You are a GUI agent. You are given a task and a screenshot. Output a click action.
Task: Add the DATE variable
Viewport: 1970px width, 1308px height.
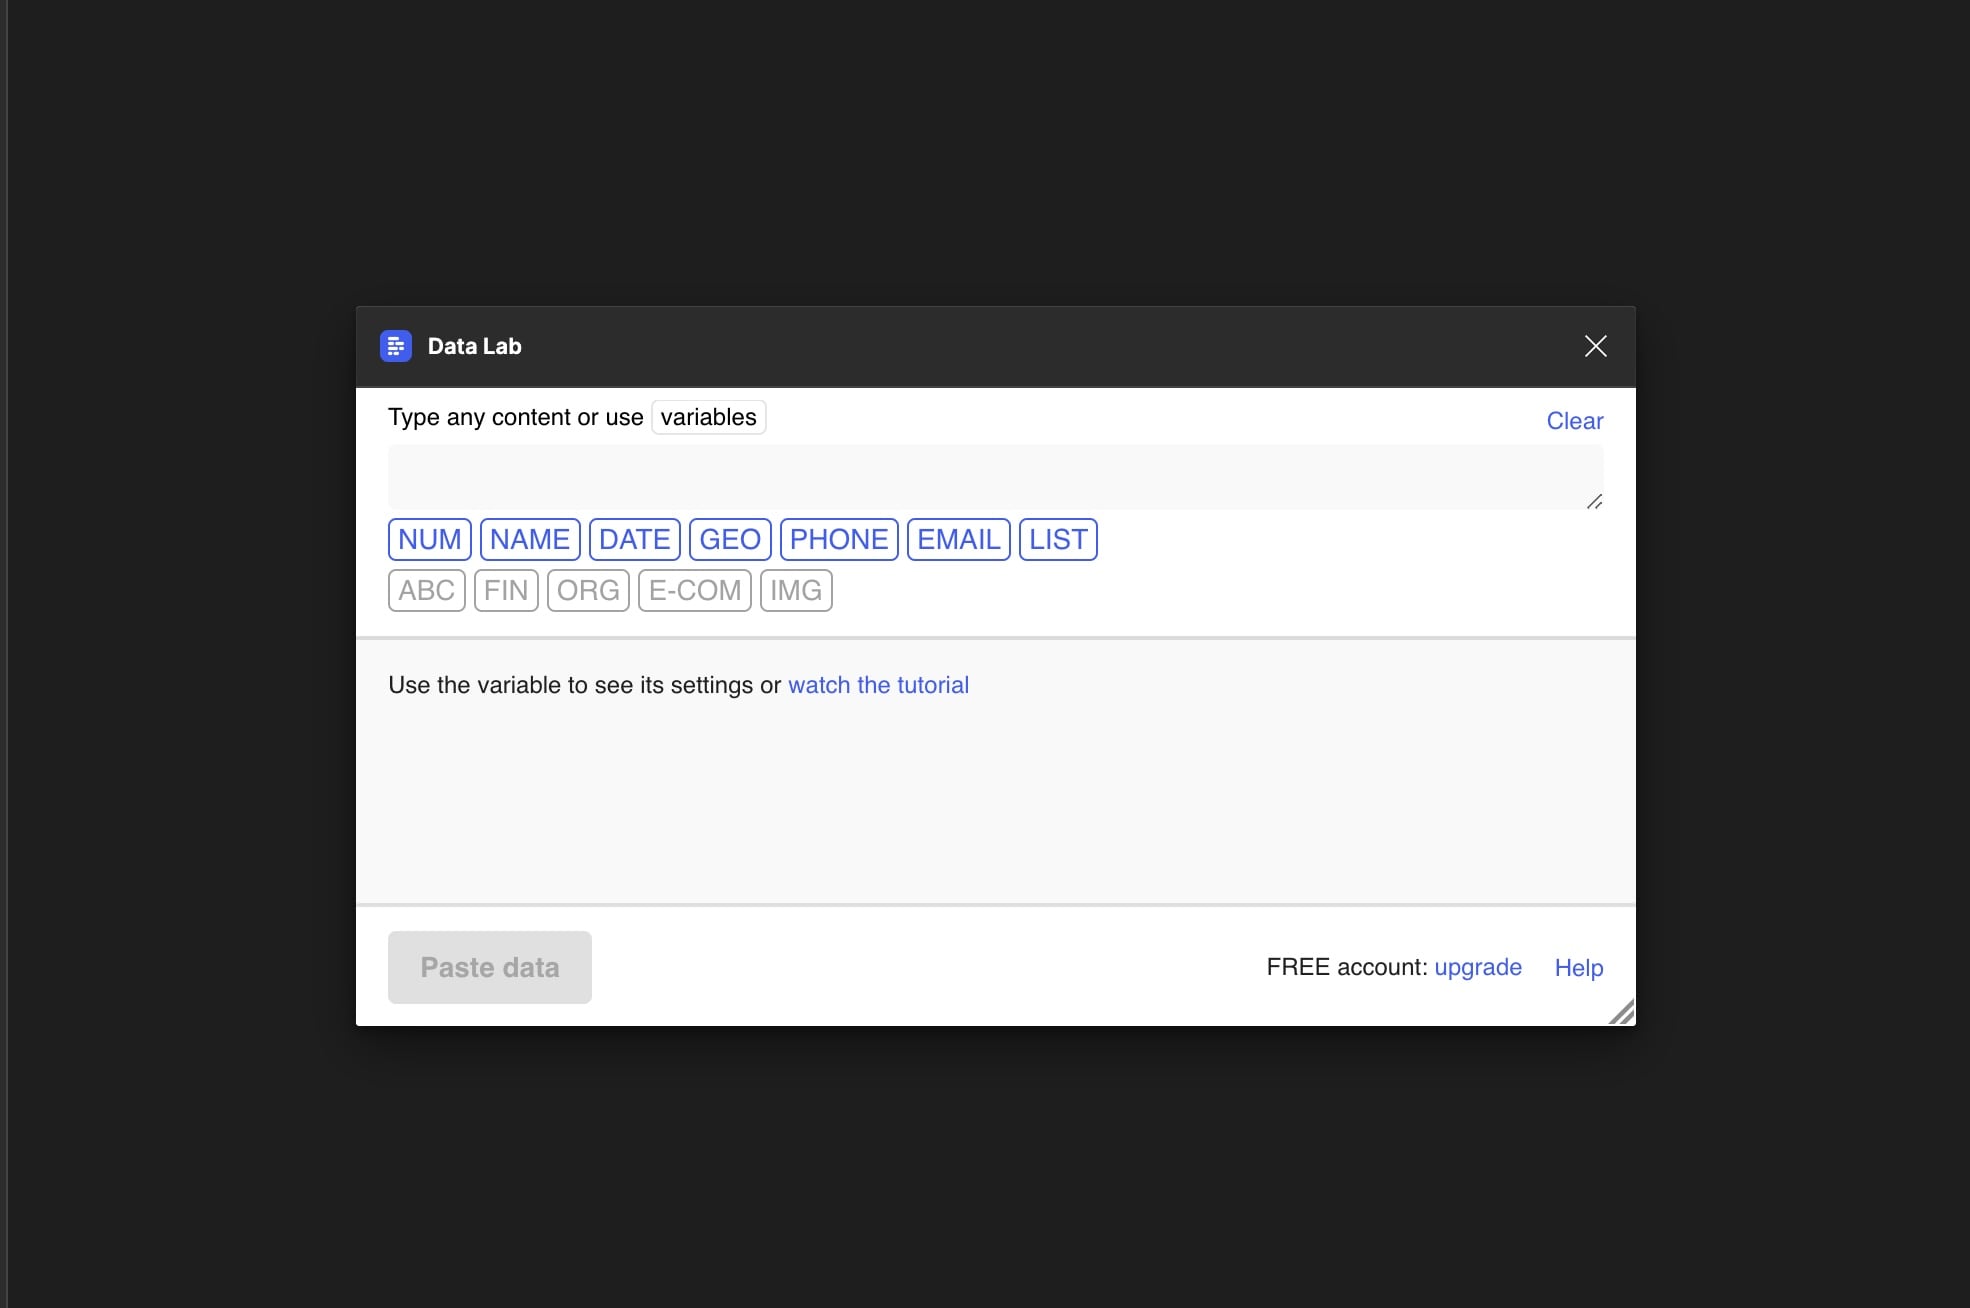tap(634, 540)
